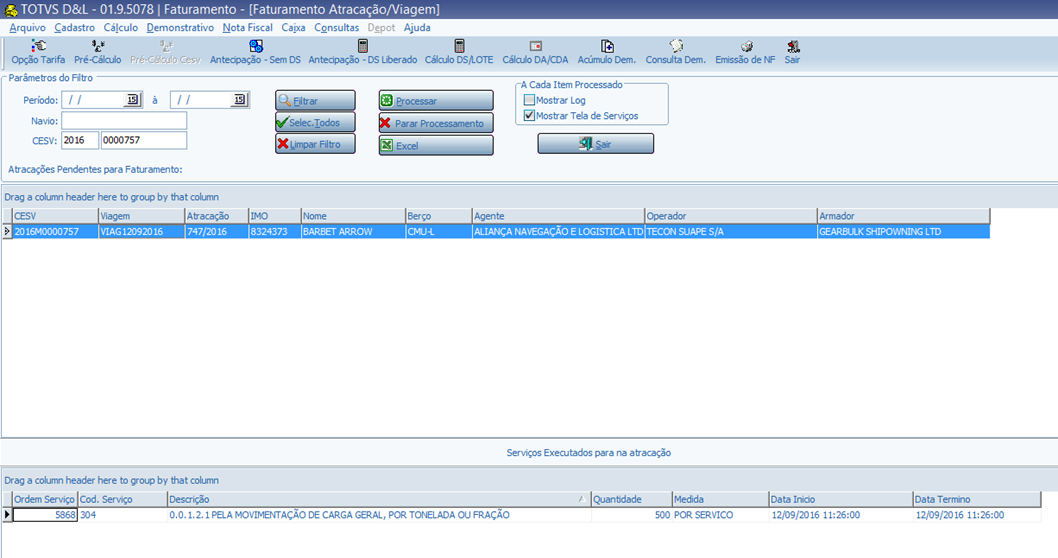The width and height of the screenshot is (1058, 558).
Task: Sort by IMO column header
Action: pos(275,216)
